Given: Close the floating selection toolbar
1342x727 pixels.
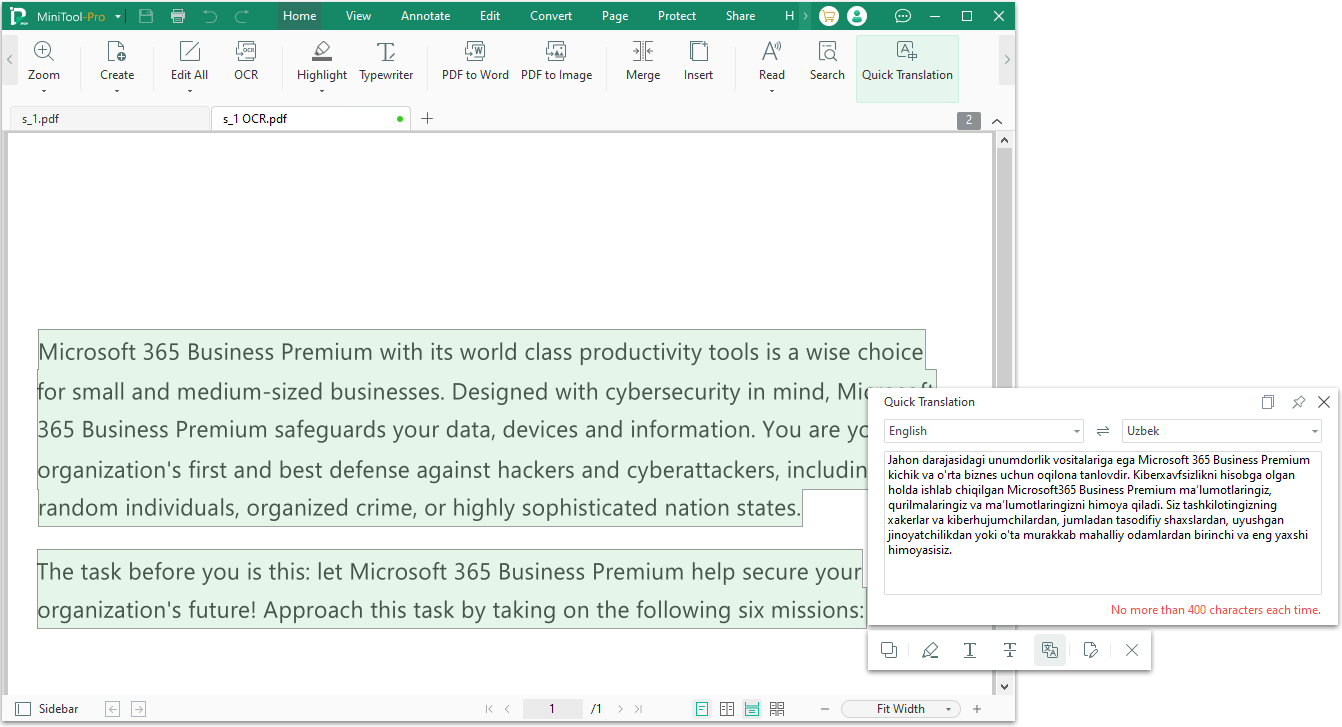Looking at the screenshot, I should 1131,650.
